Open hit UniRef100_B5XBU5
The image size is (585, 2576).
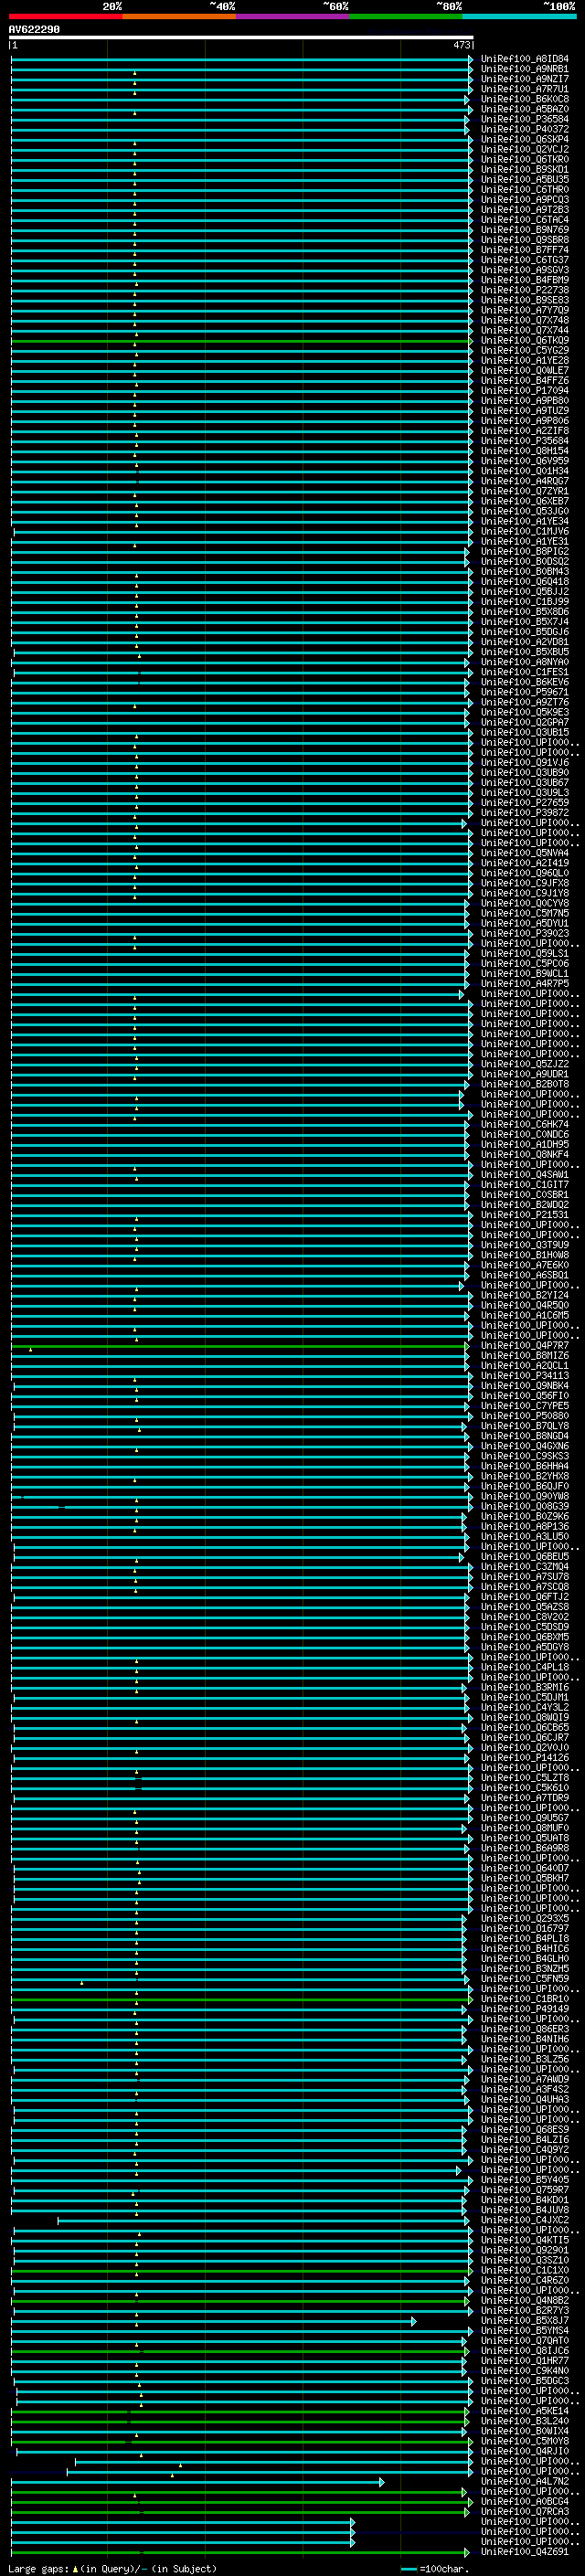point(525,652)
